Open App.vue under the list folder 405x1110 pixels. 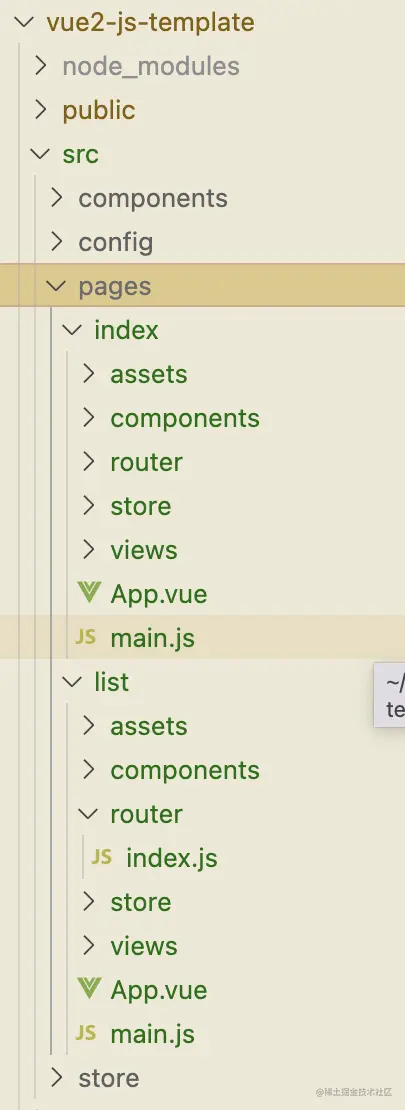click(159, 989)
